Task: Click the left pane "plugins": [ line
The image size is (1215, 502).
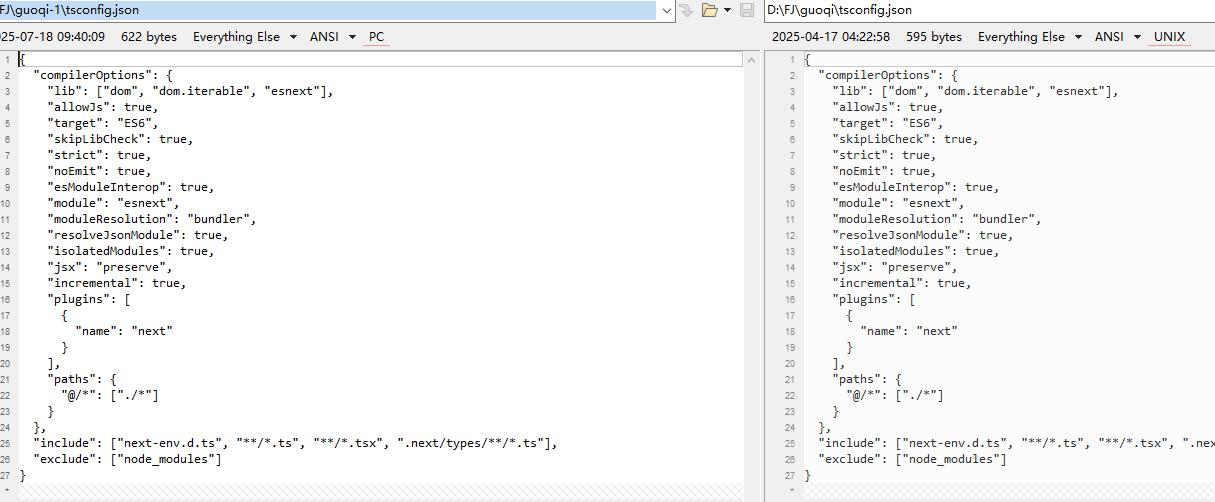Action: (x=89, y=299)
